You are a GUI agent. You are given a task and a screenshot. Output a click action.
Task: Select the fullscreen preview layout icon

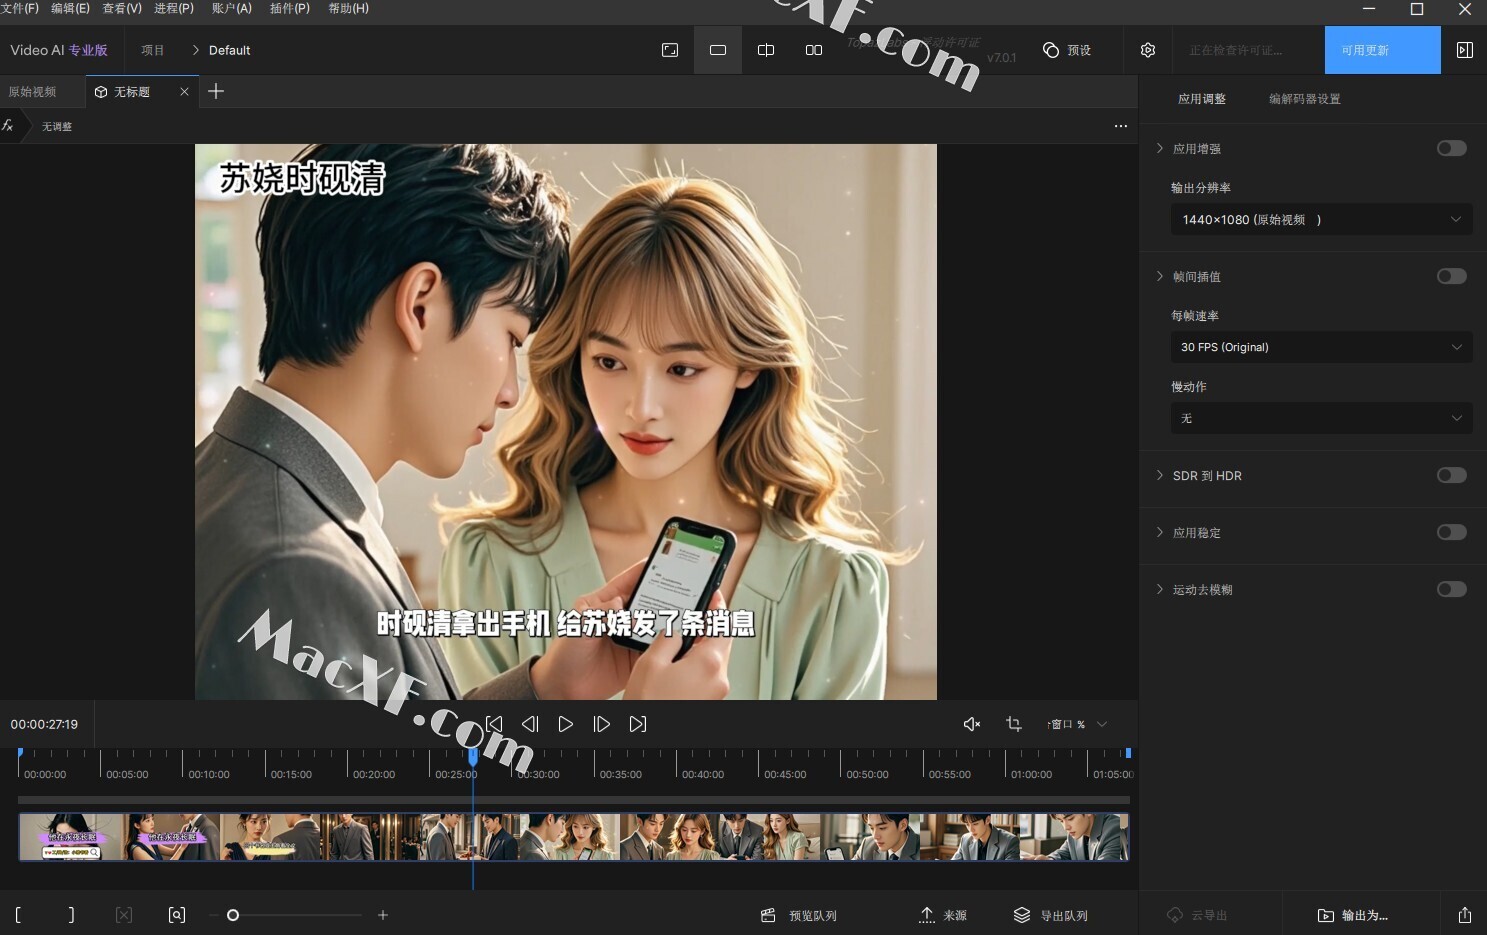click(670, 50)
